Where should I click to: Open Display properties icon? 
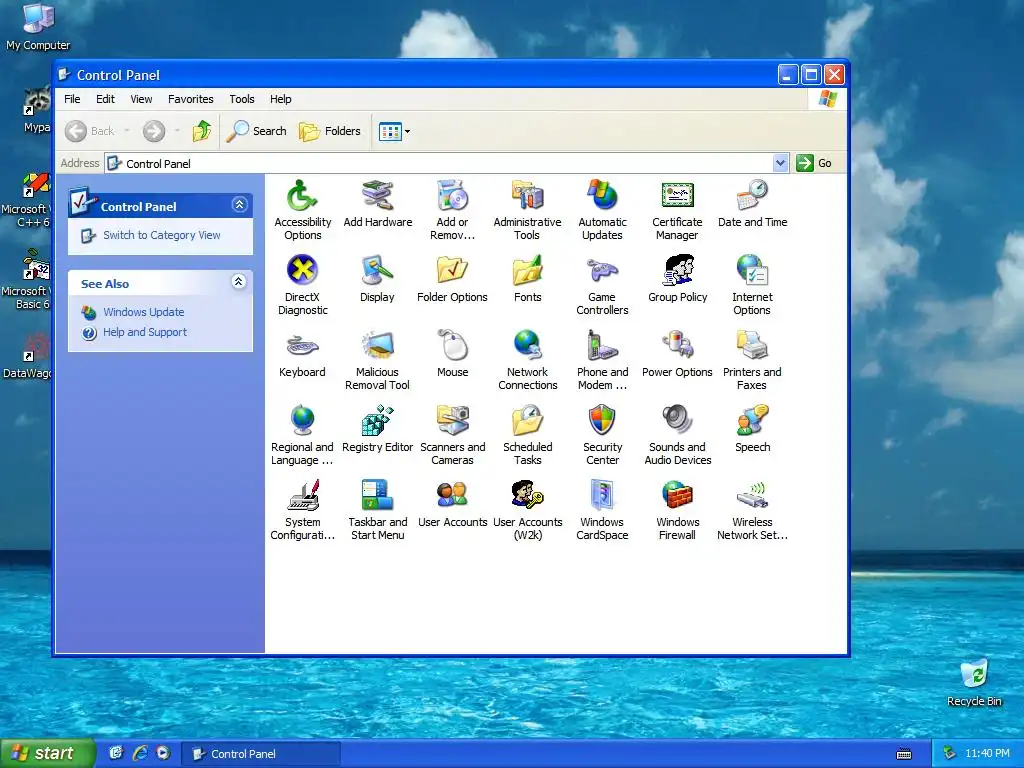(377, 270)
